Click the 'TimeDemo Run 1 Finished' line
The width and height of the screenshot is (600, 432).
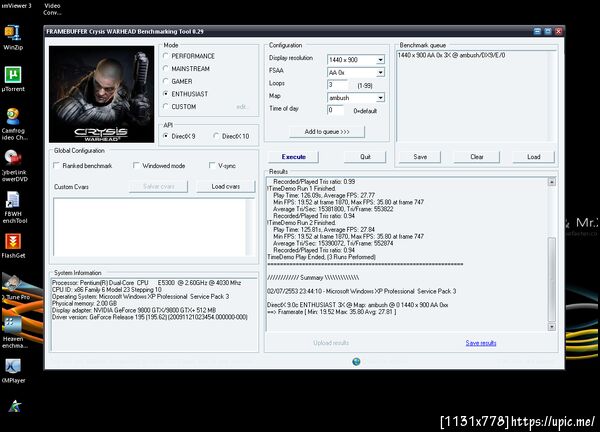point(302,188)
